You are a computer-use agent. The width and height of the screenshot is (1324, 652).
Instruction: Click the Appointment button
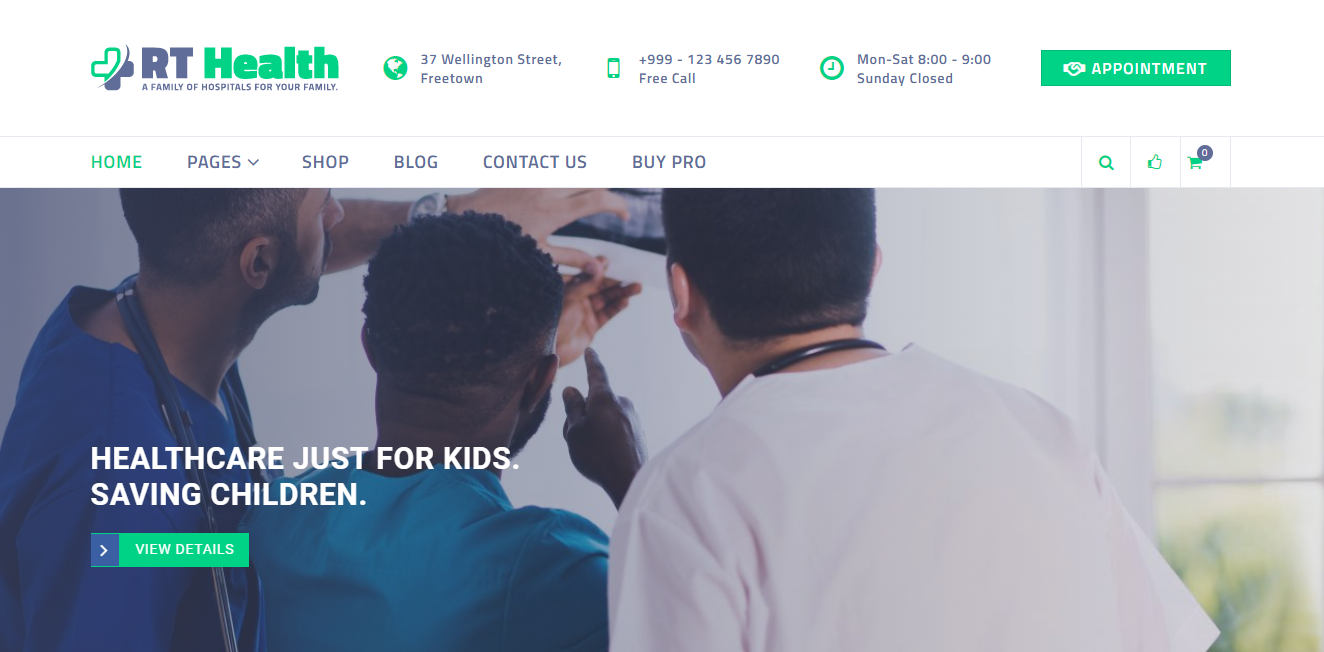[x=1136, y=68]
